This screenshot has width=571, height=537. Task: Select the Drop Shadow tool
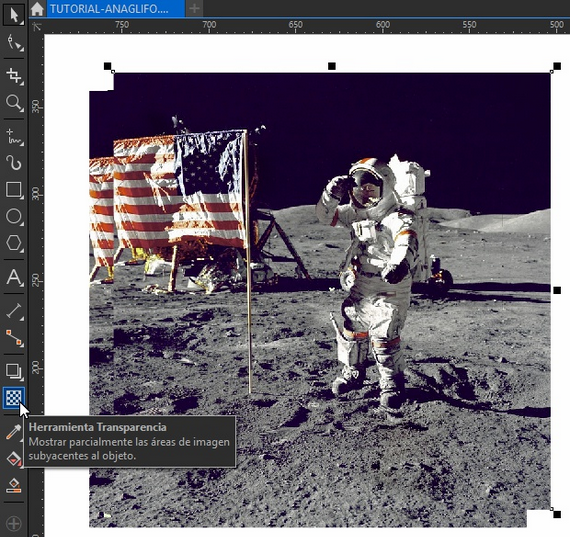pos(14,371)
